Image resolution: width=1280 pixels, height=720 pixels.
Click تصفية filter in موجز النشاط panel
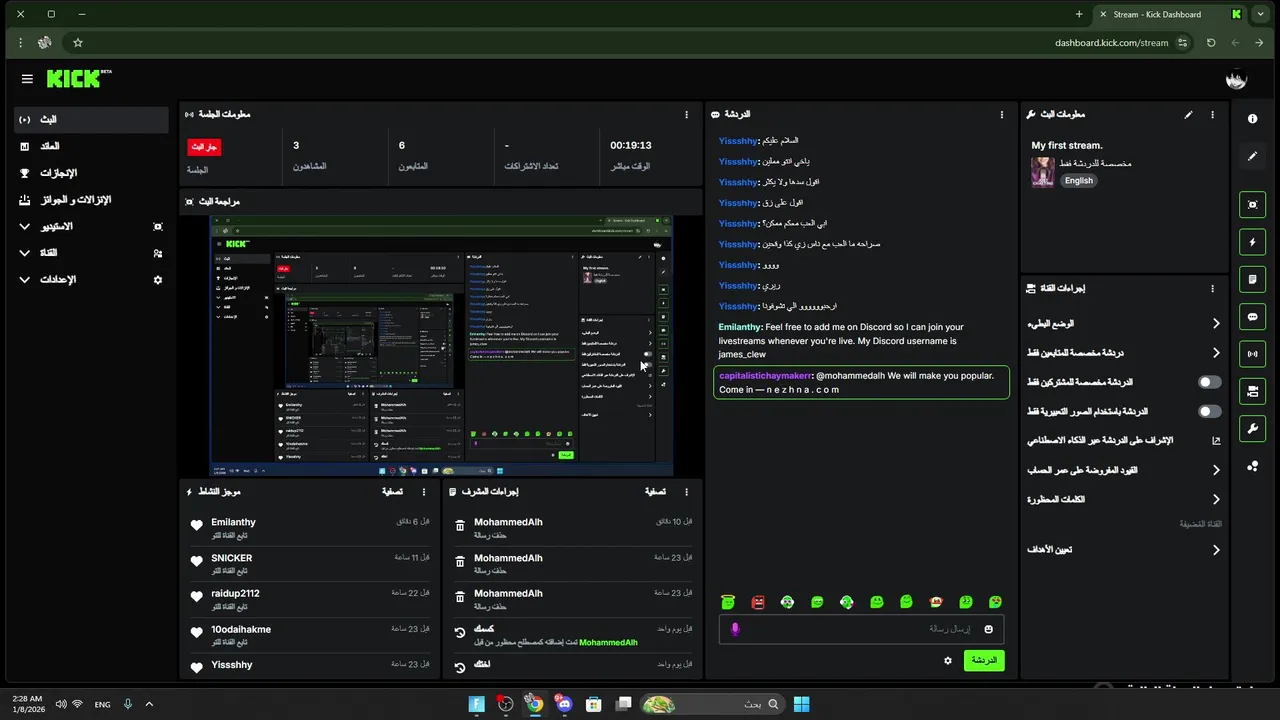point(392,492)
